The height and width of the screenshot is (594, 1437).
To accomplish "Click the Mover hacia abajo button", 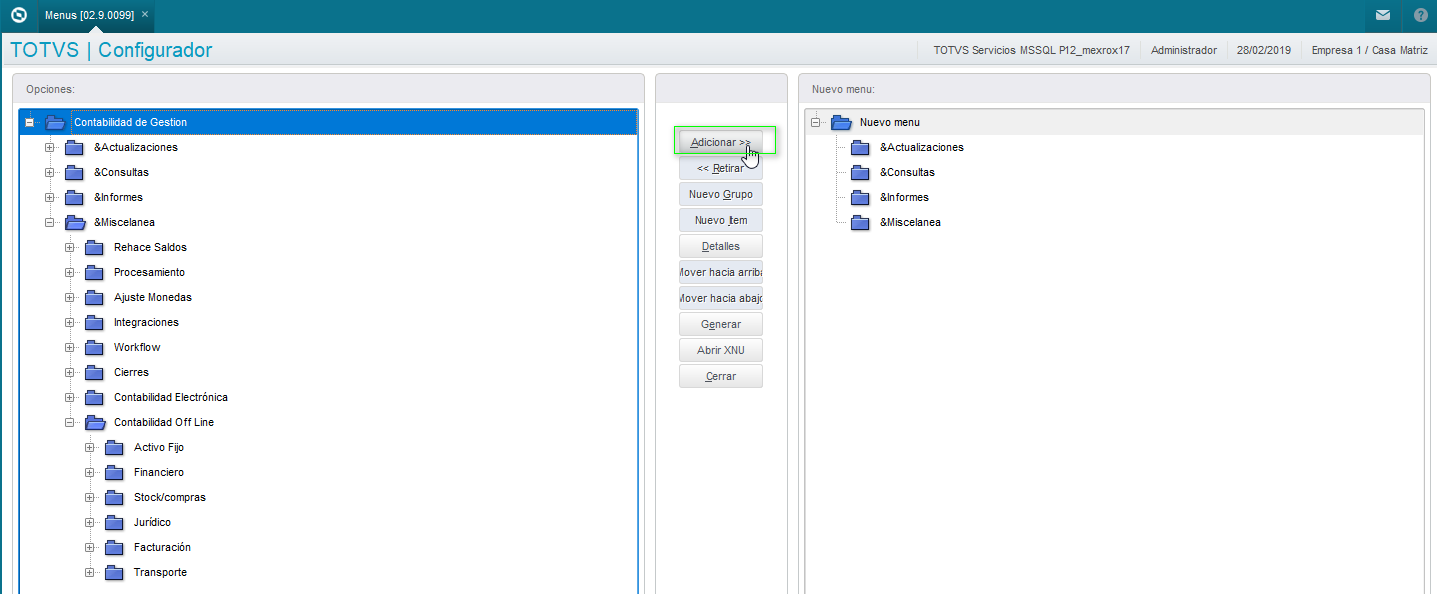I will (721, 298).
